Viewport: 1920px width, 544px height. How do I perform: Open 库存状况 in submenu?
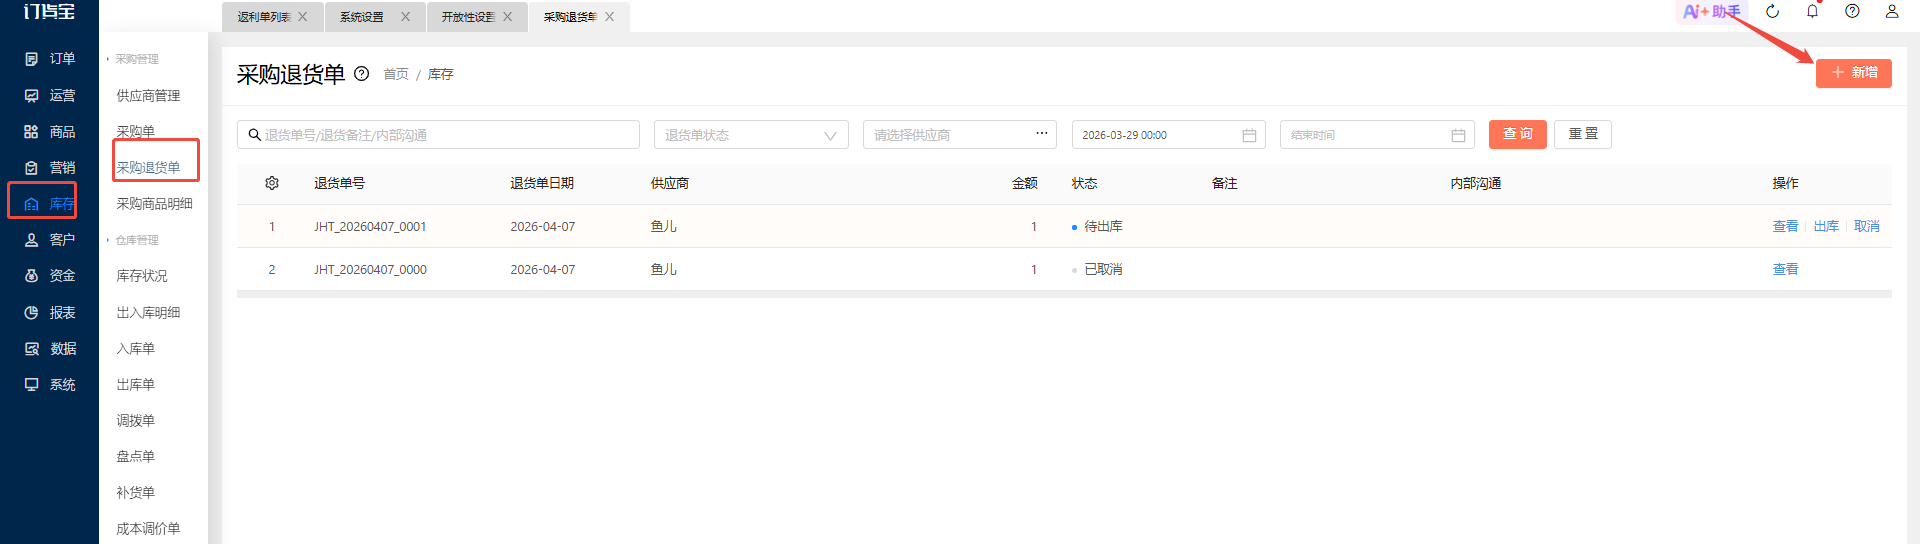142,276
